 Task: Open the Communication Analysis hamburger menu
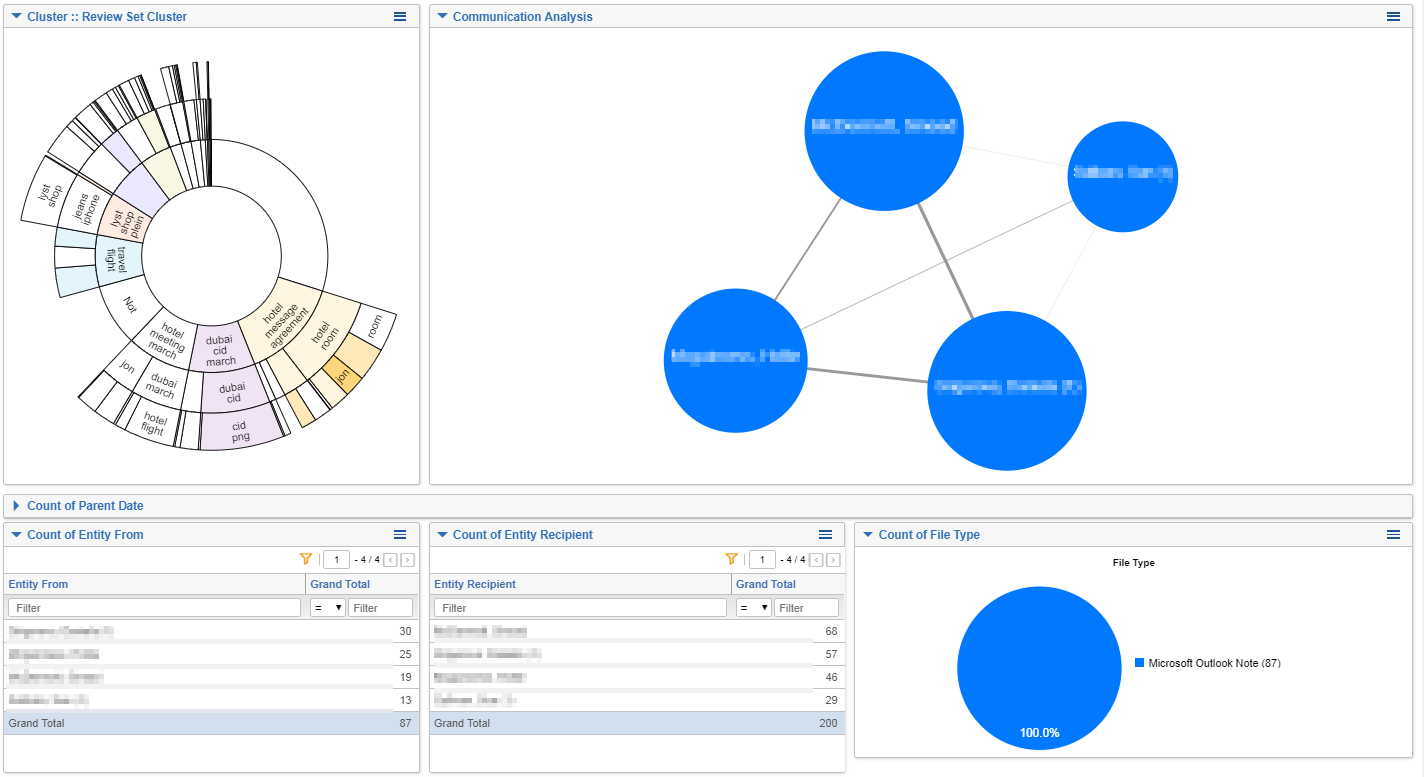tap(1393, 17)
